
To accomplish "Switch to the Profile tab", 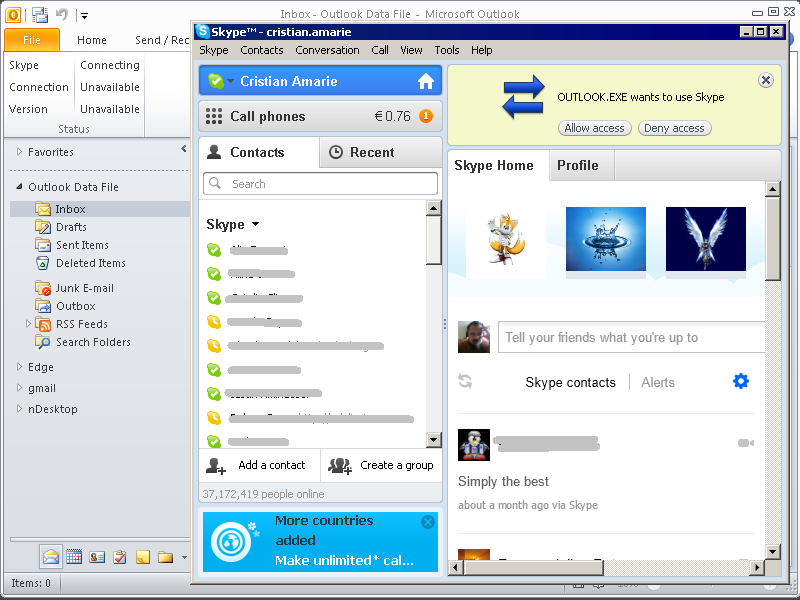I will coord(582,165).
